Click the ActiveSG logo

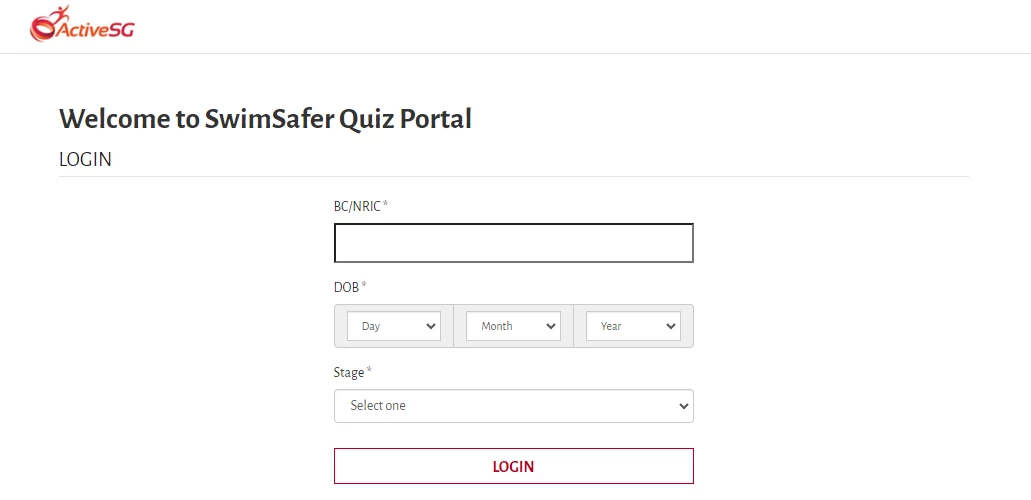click(82, 24)
